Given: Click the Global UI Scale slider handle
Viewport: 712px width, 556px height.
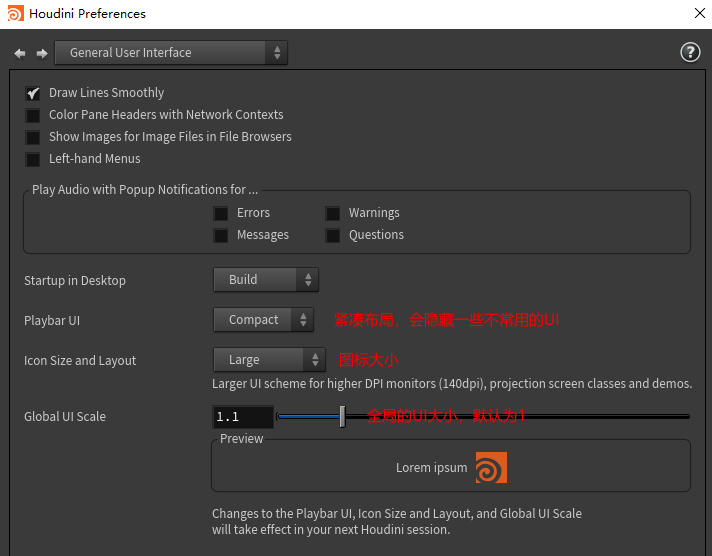Looking at the screenshot, I should [x=342, y=417].
